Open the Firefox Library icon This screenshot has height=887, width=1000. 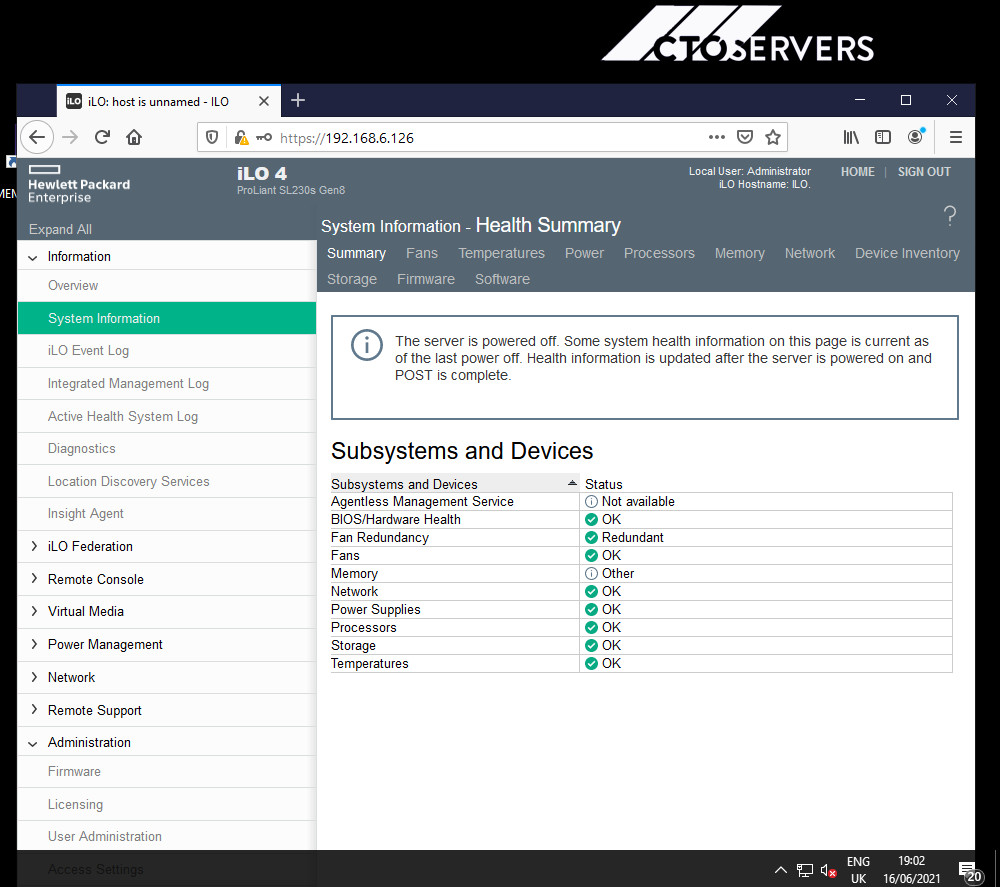851,137
